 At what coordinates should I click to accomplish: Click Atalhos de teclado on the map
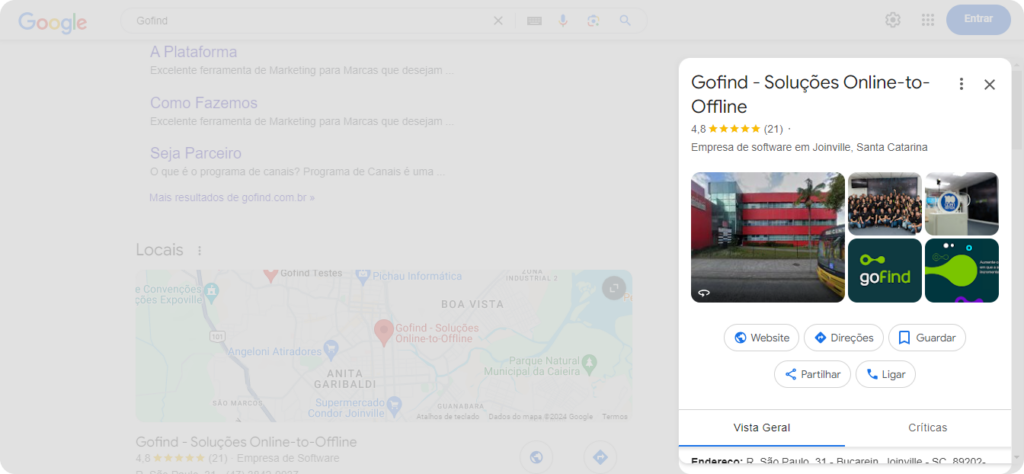[x=448, y=417]
